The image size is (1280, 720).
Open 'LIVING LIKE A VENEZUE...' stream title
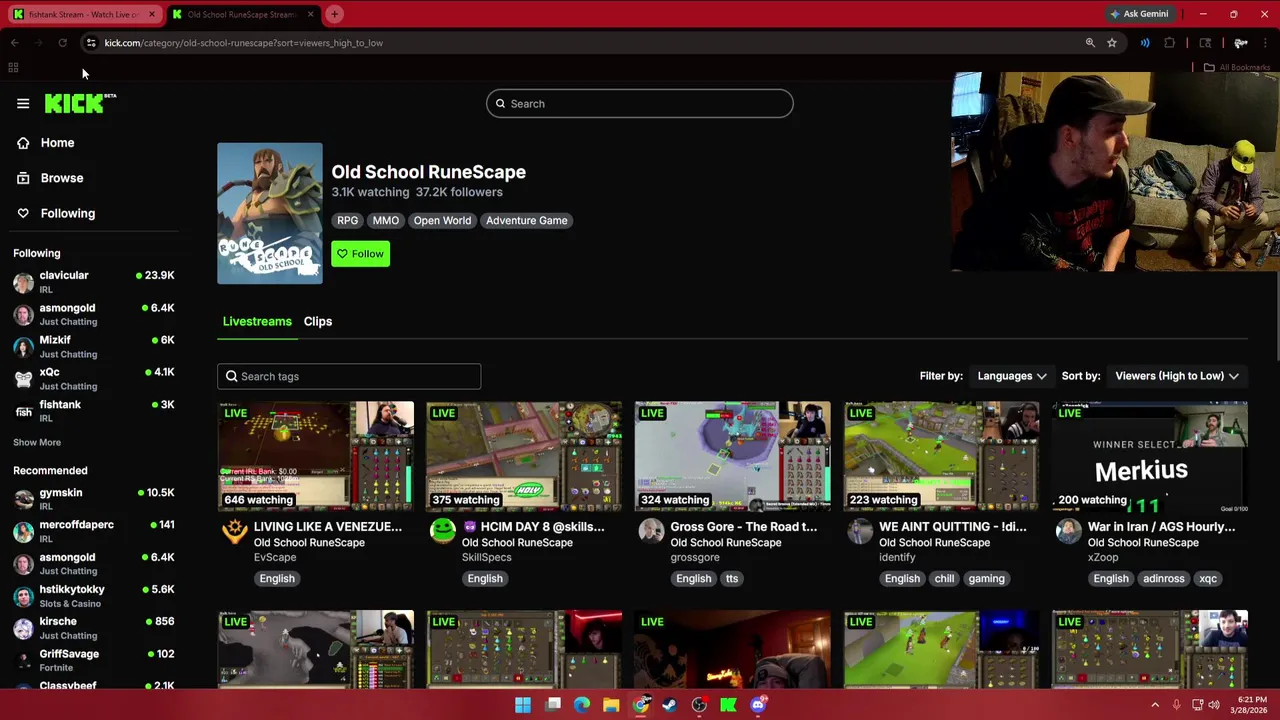click(328, 526)
